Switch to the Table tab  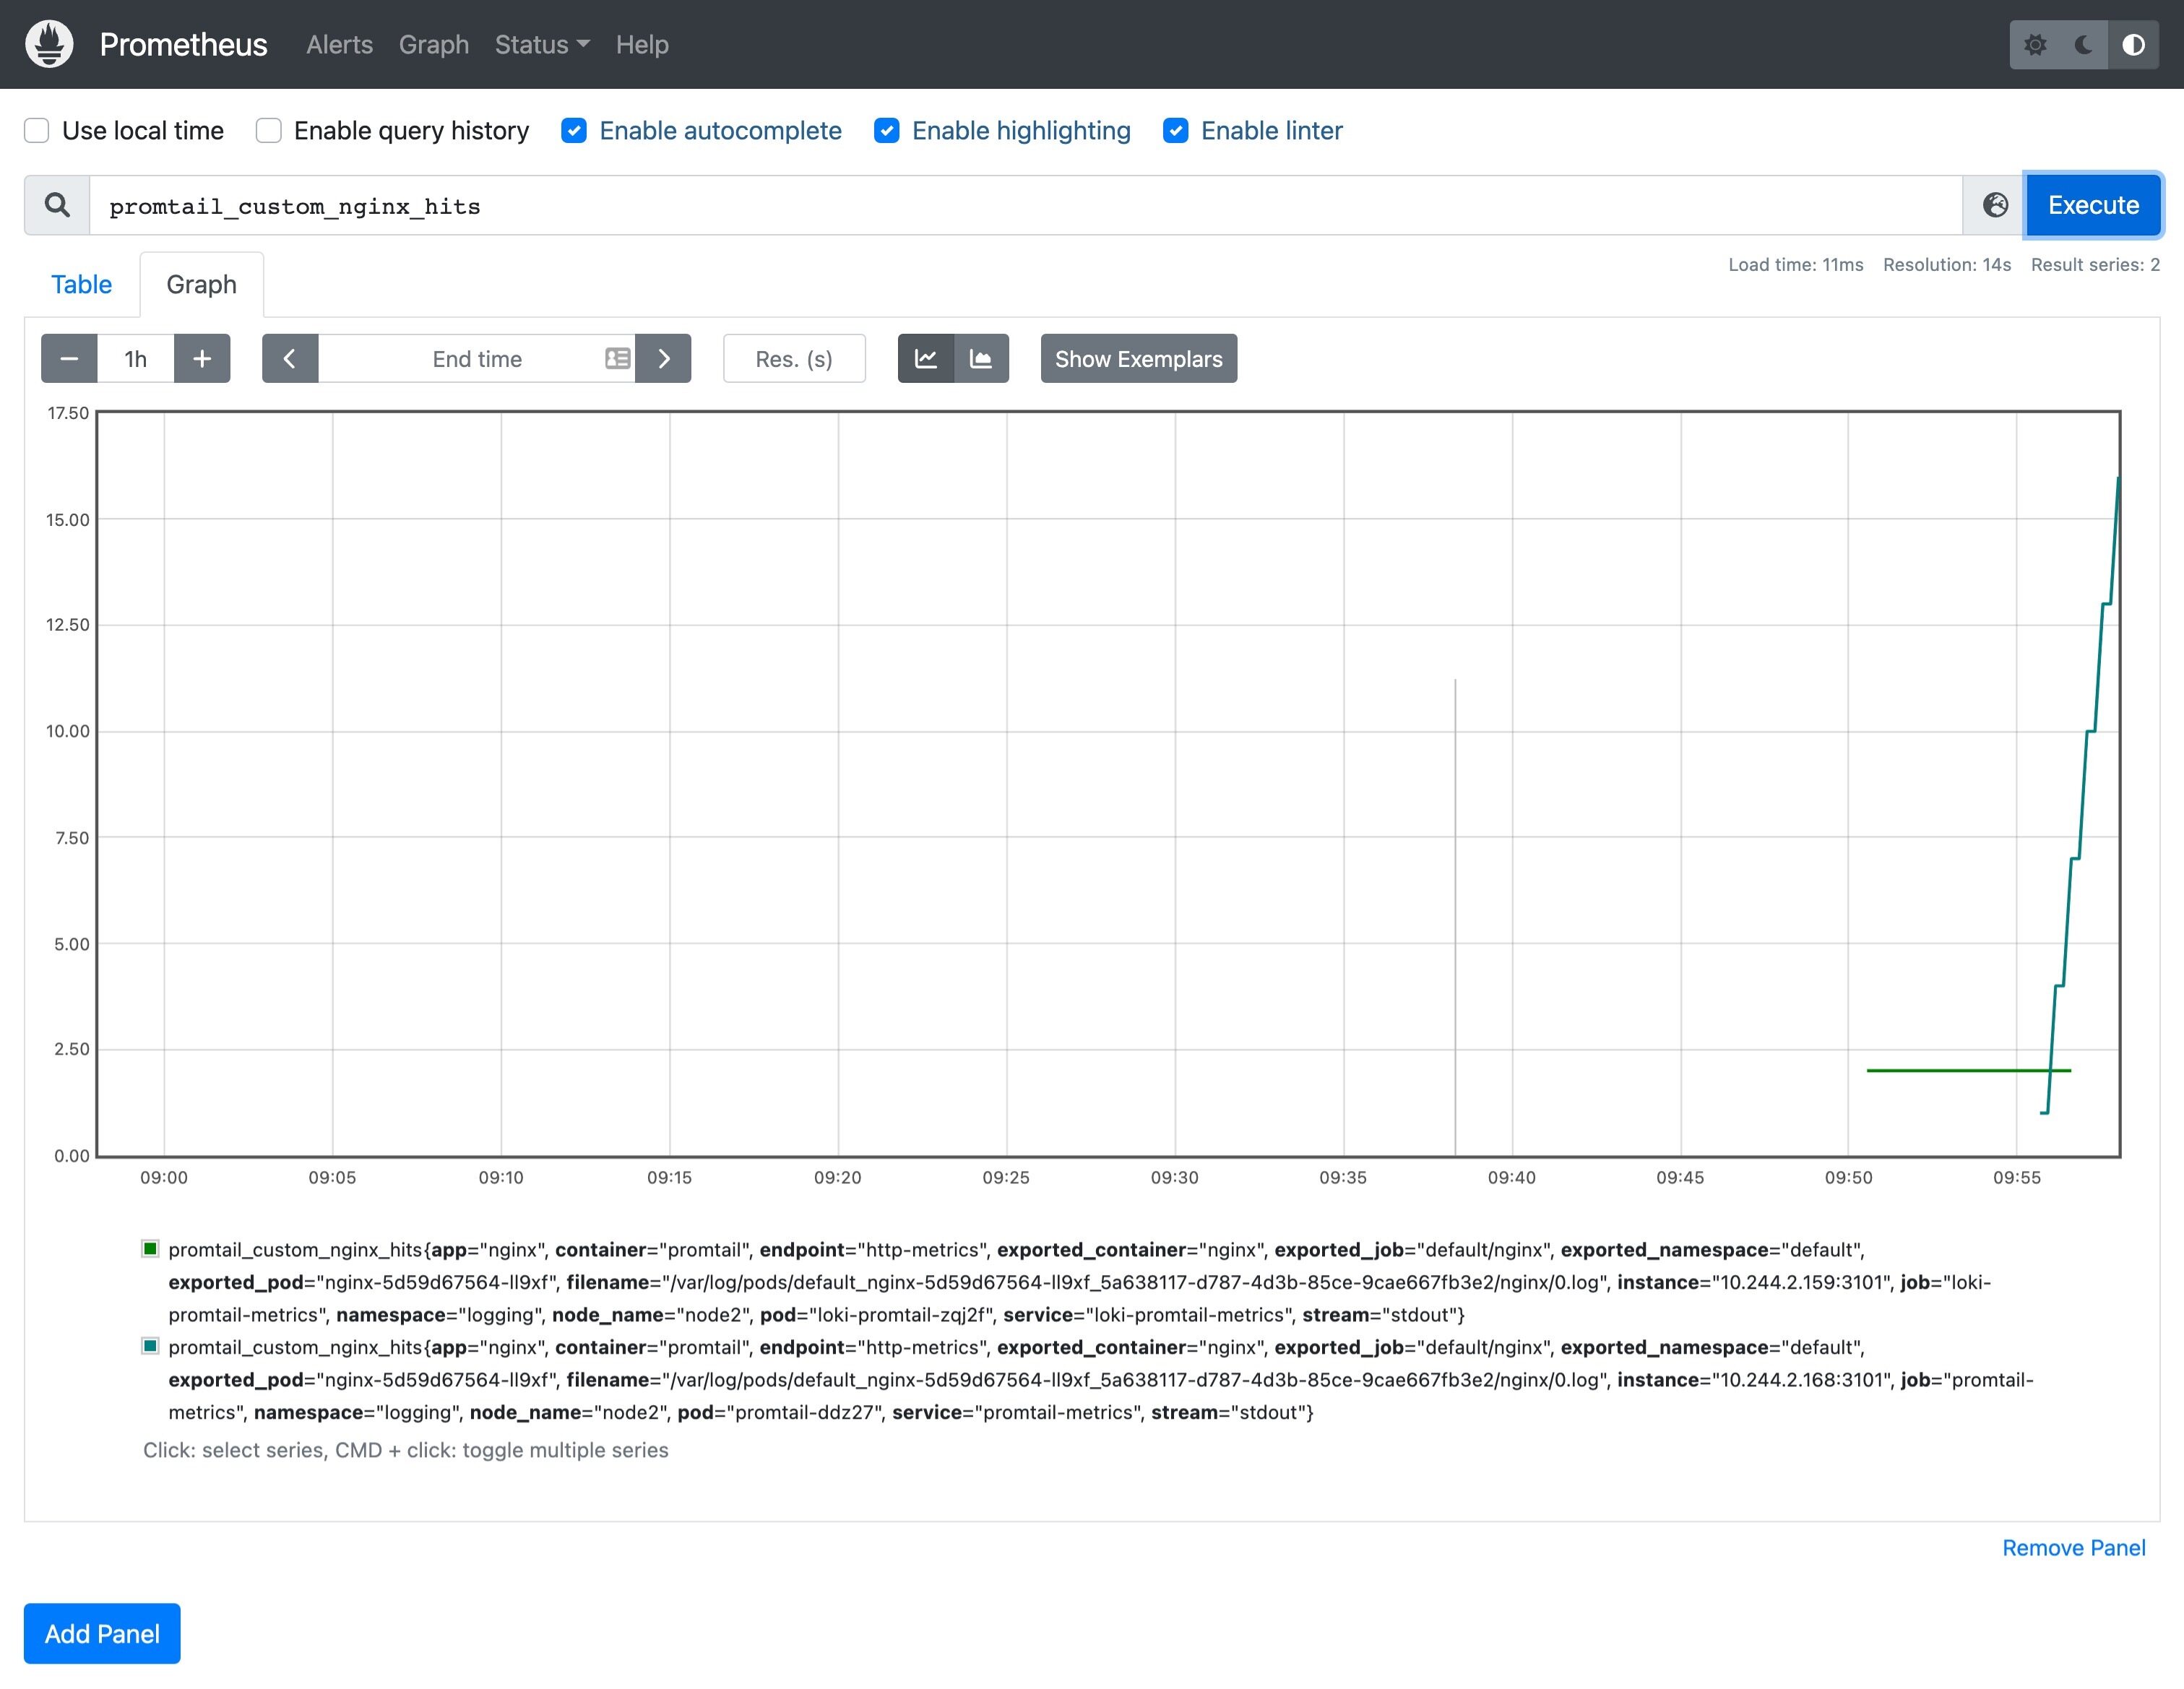(81, 284)
